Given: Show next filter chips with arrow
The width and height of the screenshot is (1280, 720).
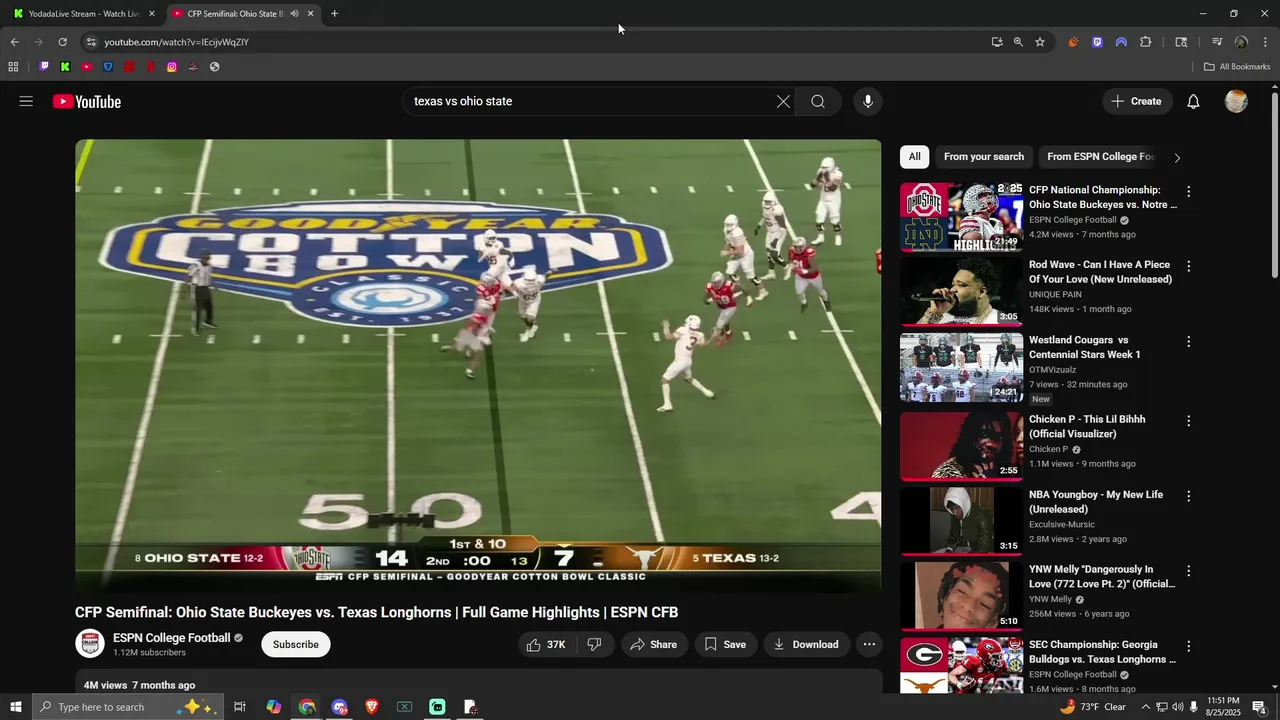Looking at the screenshot, I should (1177, 158).
